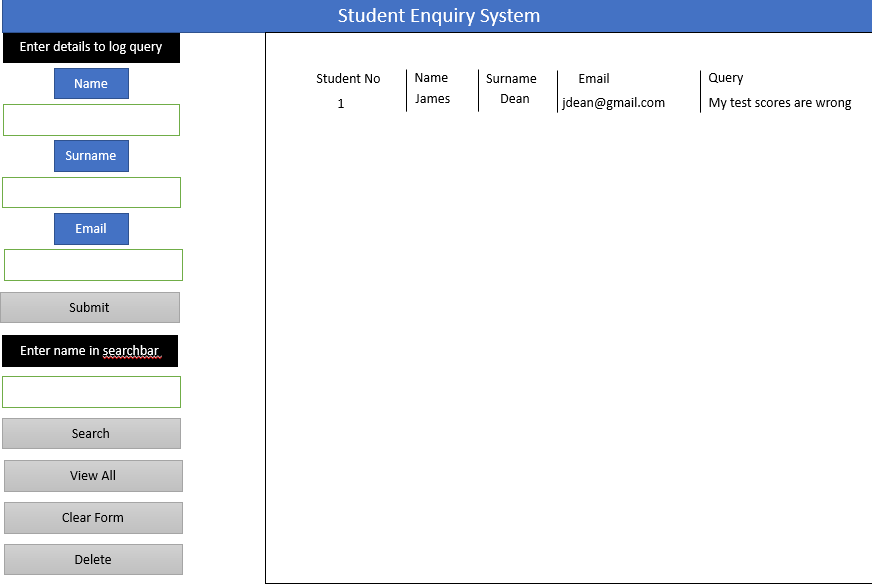Screen dimensions: 872x584
Task: Click the Search button
Action: (91, 433)
